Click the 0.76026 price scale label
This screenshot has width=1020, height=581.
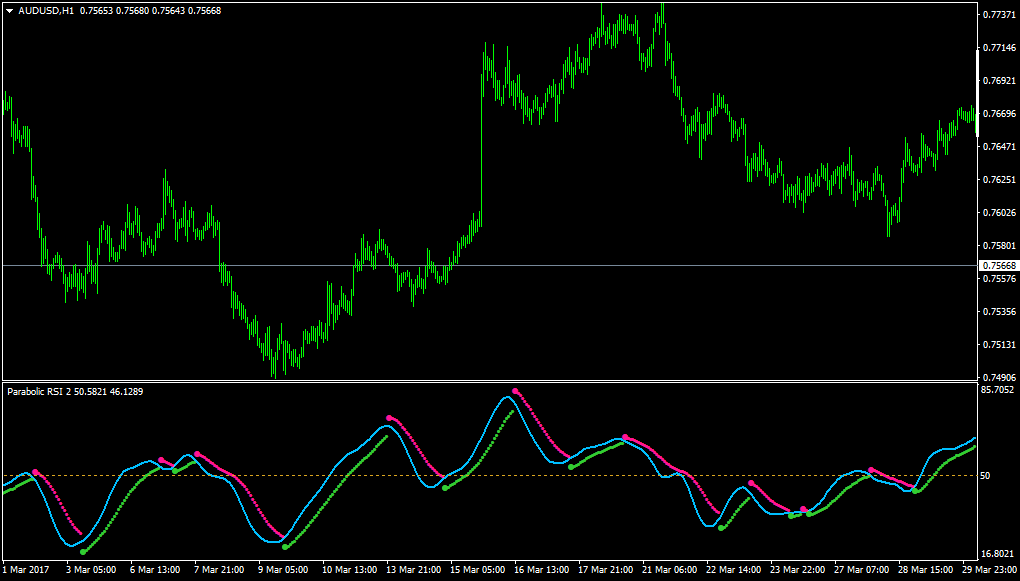click(1000, 213)
